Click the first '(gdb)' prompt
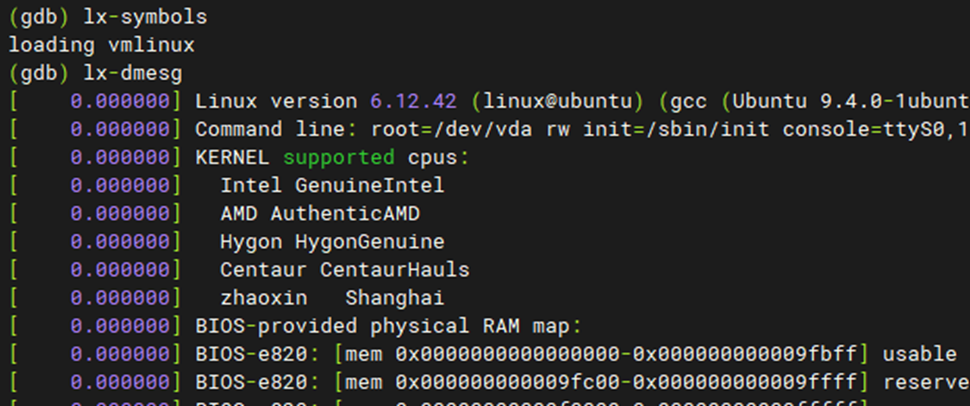970x406 pixels. pyautogui.click(x=40, y=17)
